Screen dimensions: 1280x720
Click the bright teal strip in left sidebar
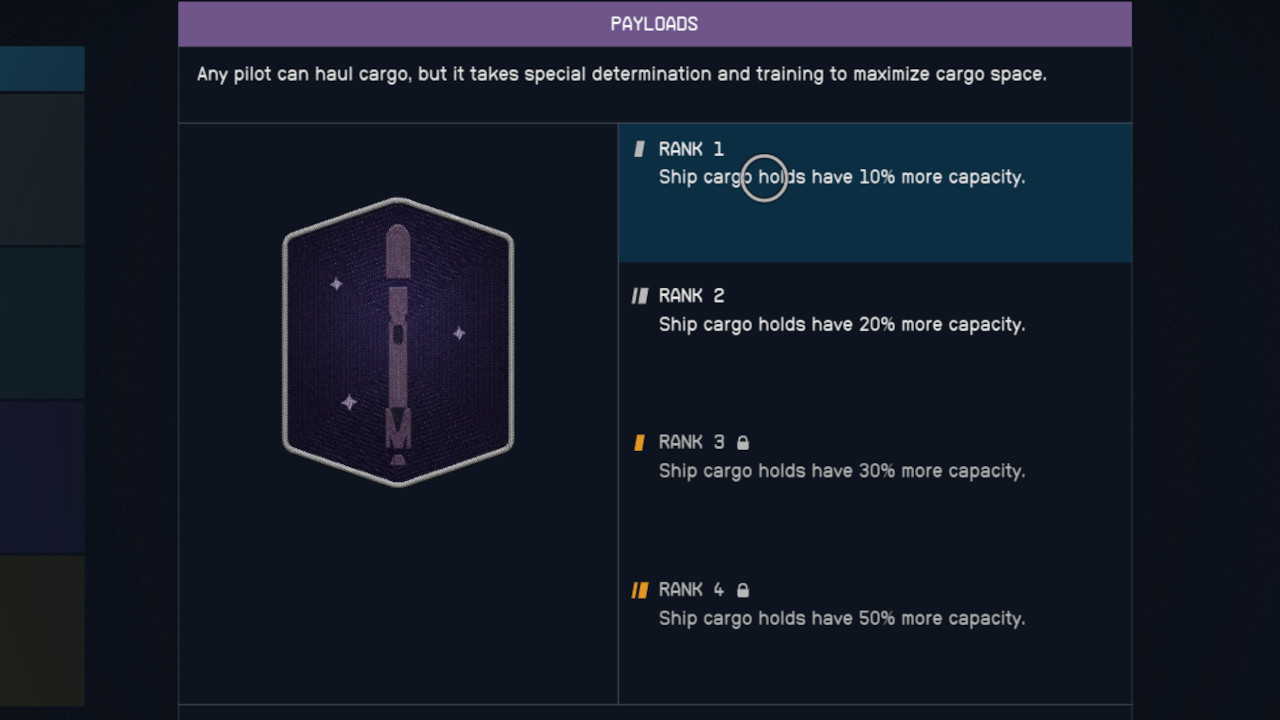pos(42,69)
